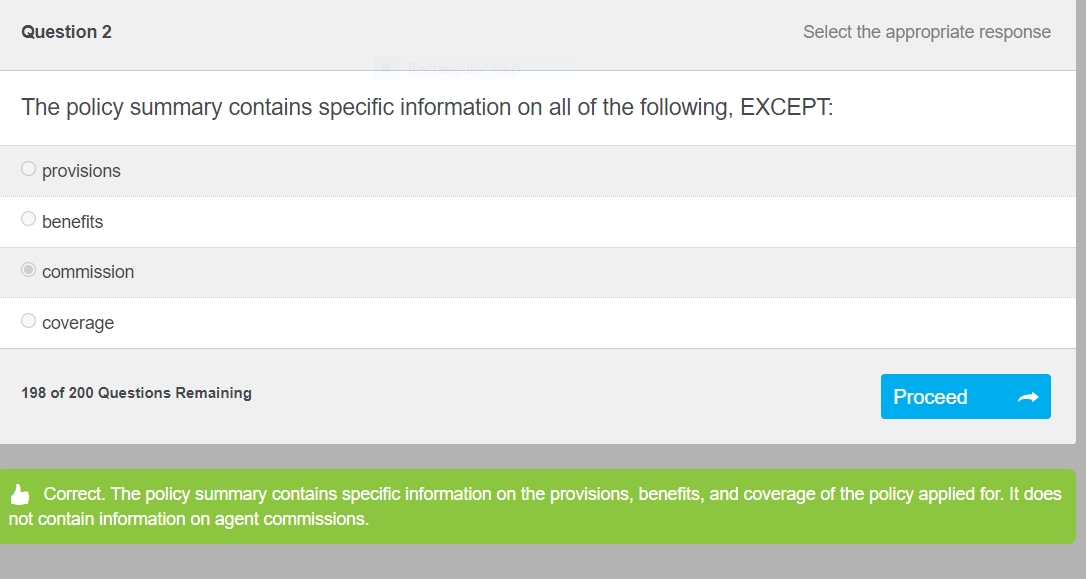Click the word "EXCEPT:" in the question

(x=787, y=107)
